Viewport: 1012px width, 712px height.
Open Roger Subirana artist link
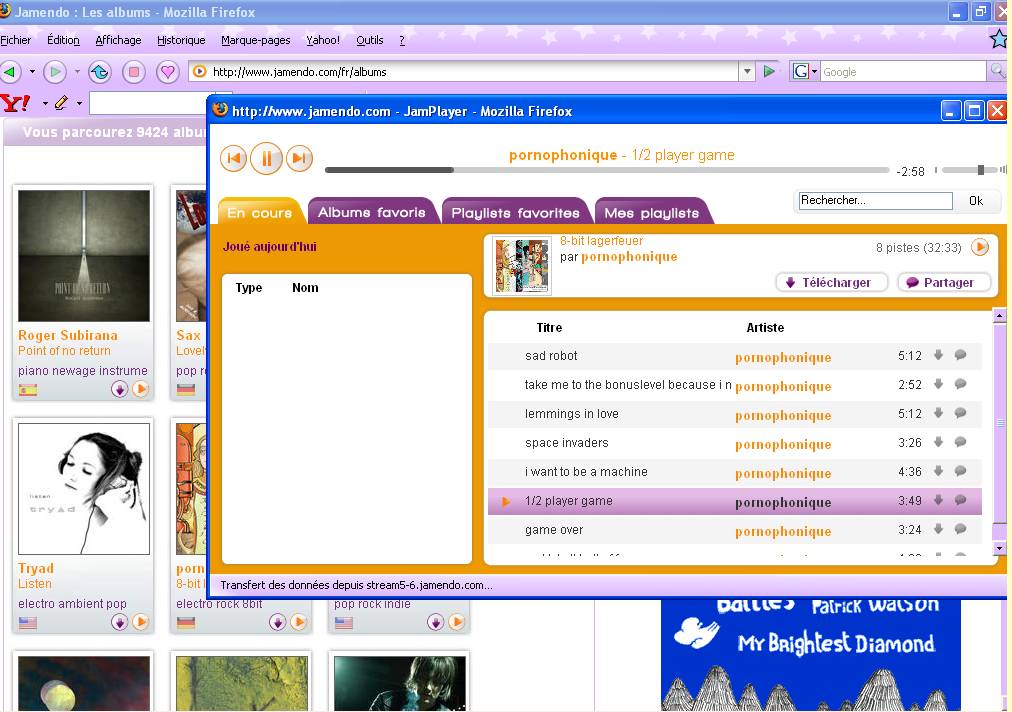68,336
